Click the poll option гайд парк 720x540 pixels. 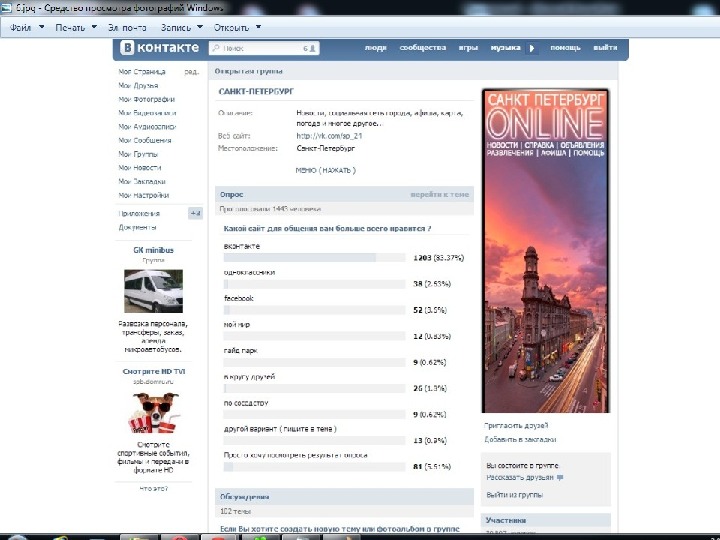click(241, 351)
